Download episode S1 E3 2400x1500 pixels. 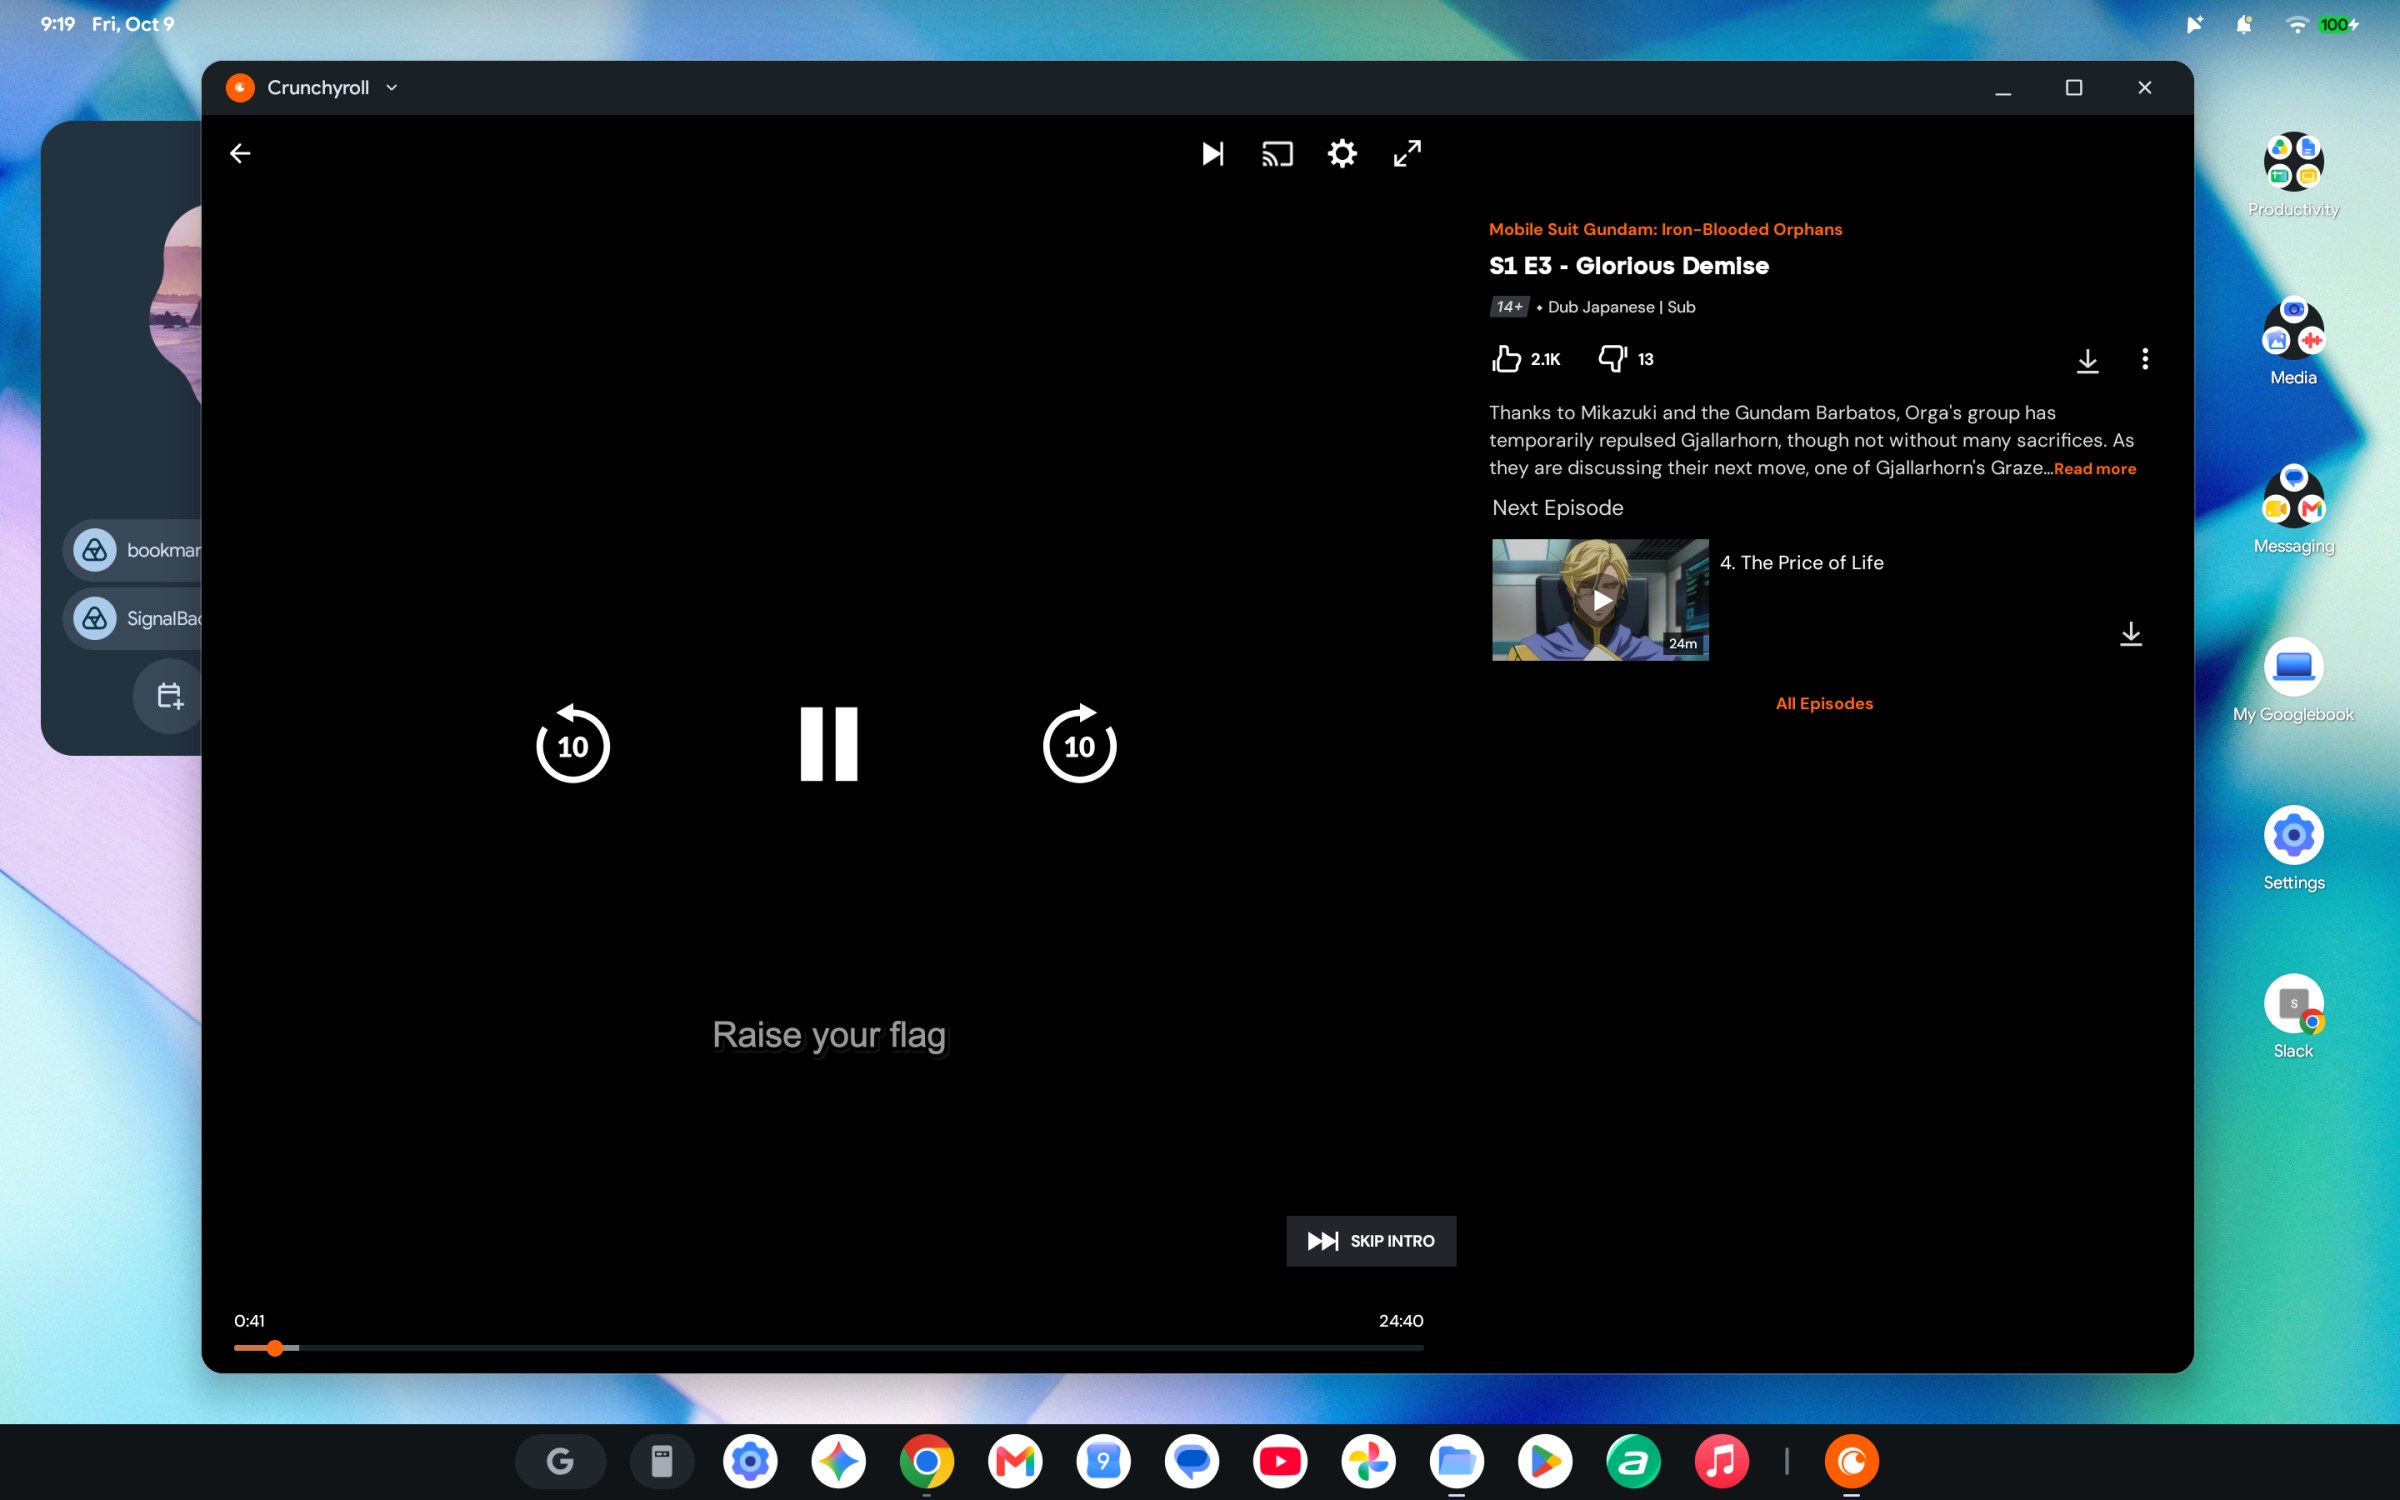[2087, 360]
